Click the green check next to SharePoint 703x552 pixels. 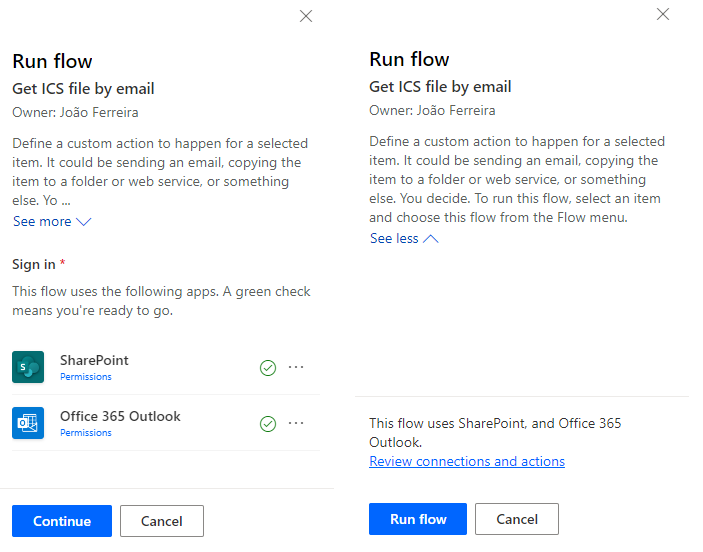pyautogui.click(x=267, y=368)
